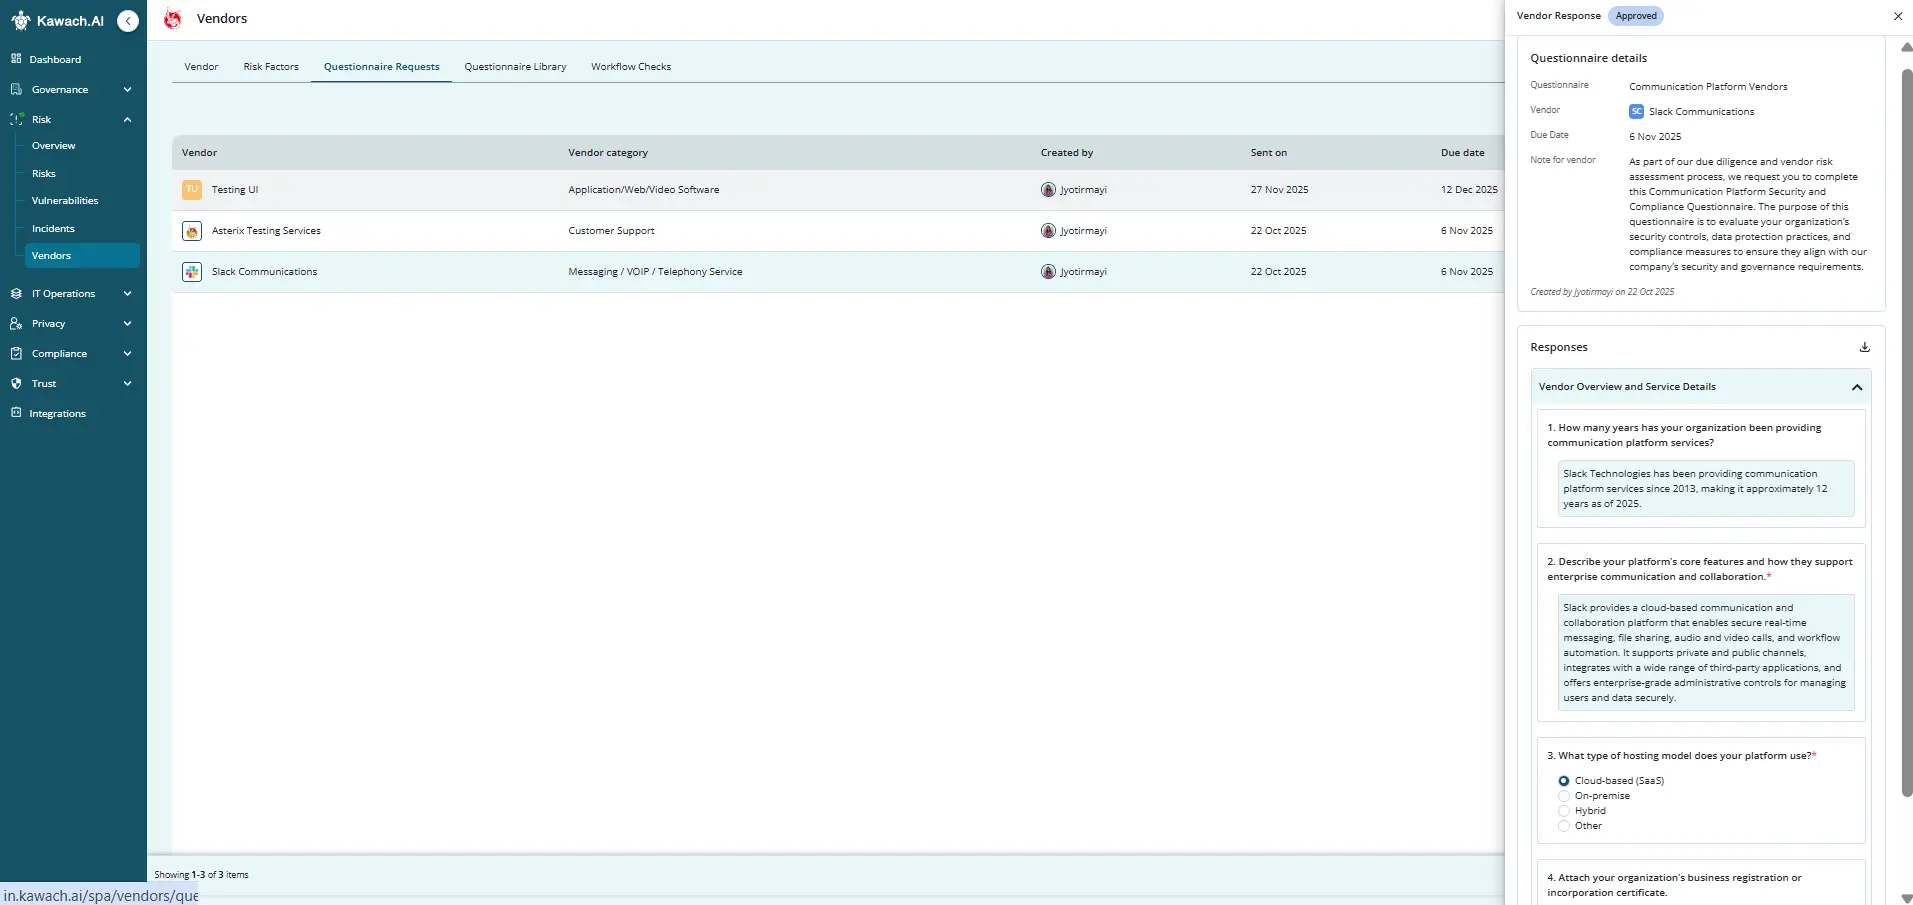Download responses using the download icon
Image resolution: width=1913 pixels, height=905 pixels.
point(1864,347)
